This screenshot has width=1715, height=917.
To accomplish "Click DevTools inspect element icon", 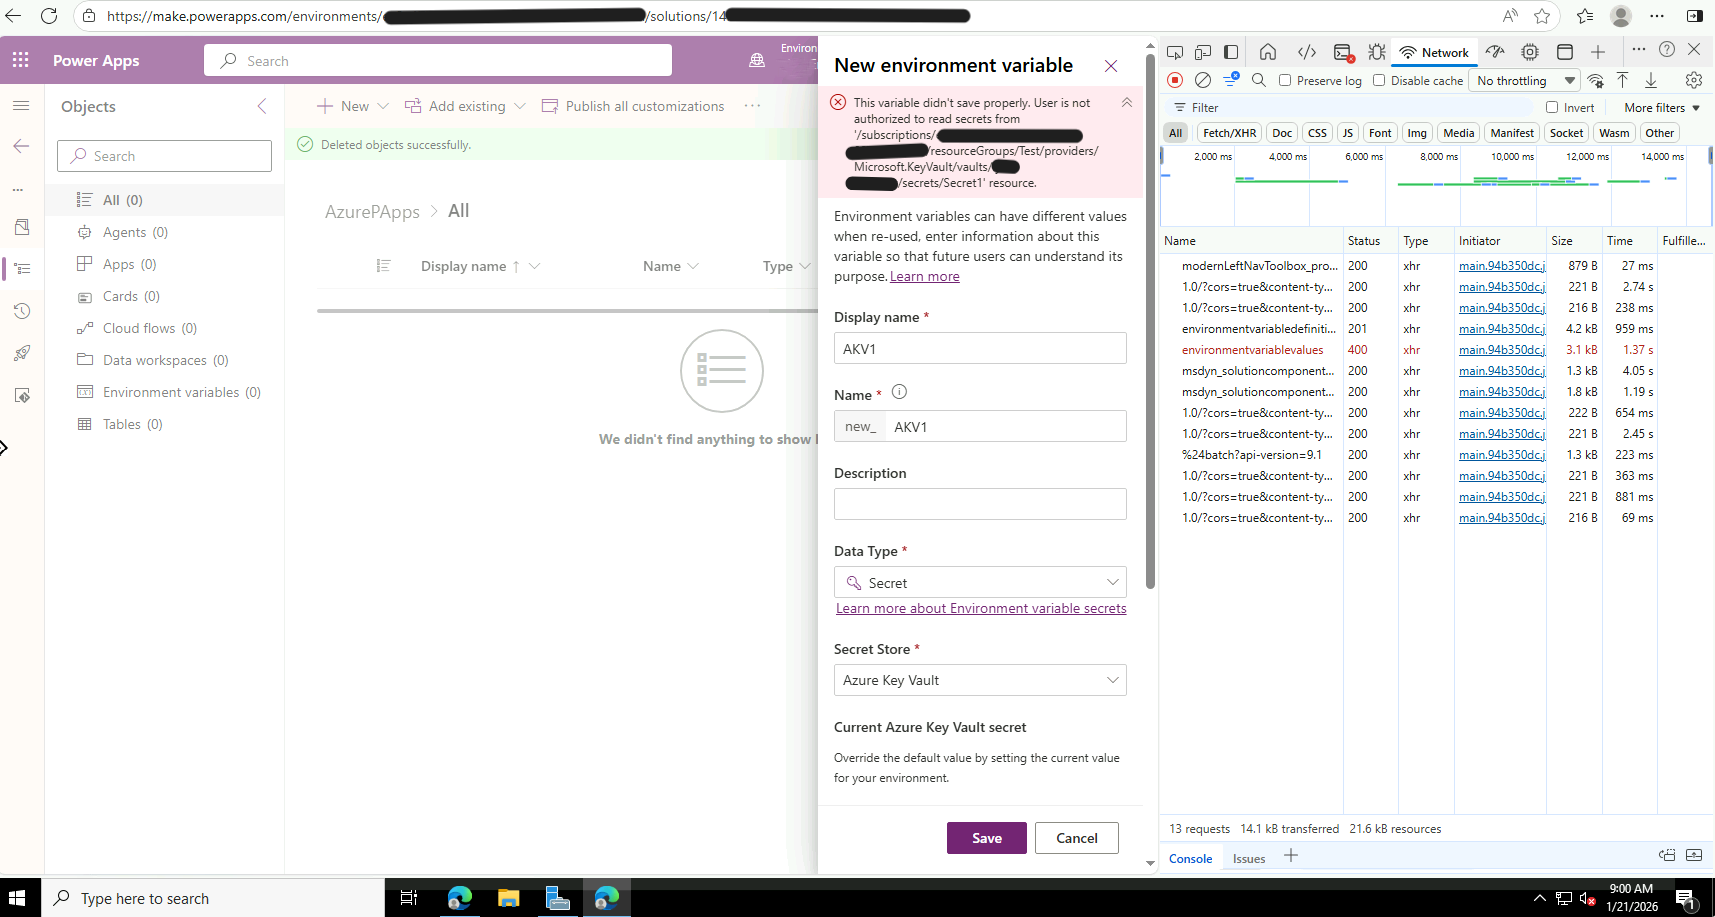I will (1175, 52).
